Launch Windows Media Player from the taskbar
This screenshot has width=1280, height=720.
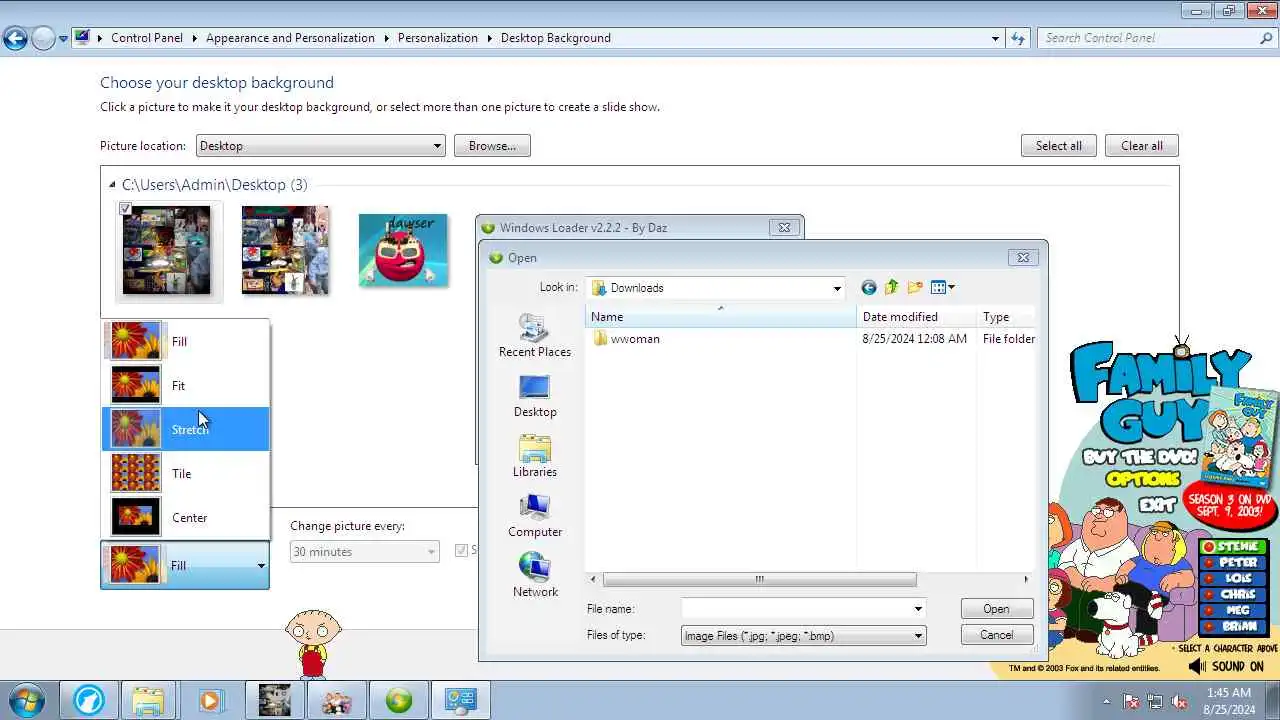coord(210,701)
